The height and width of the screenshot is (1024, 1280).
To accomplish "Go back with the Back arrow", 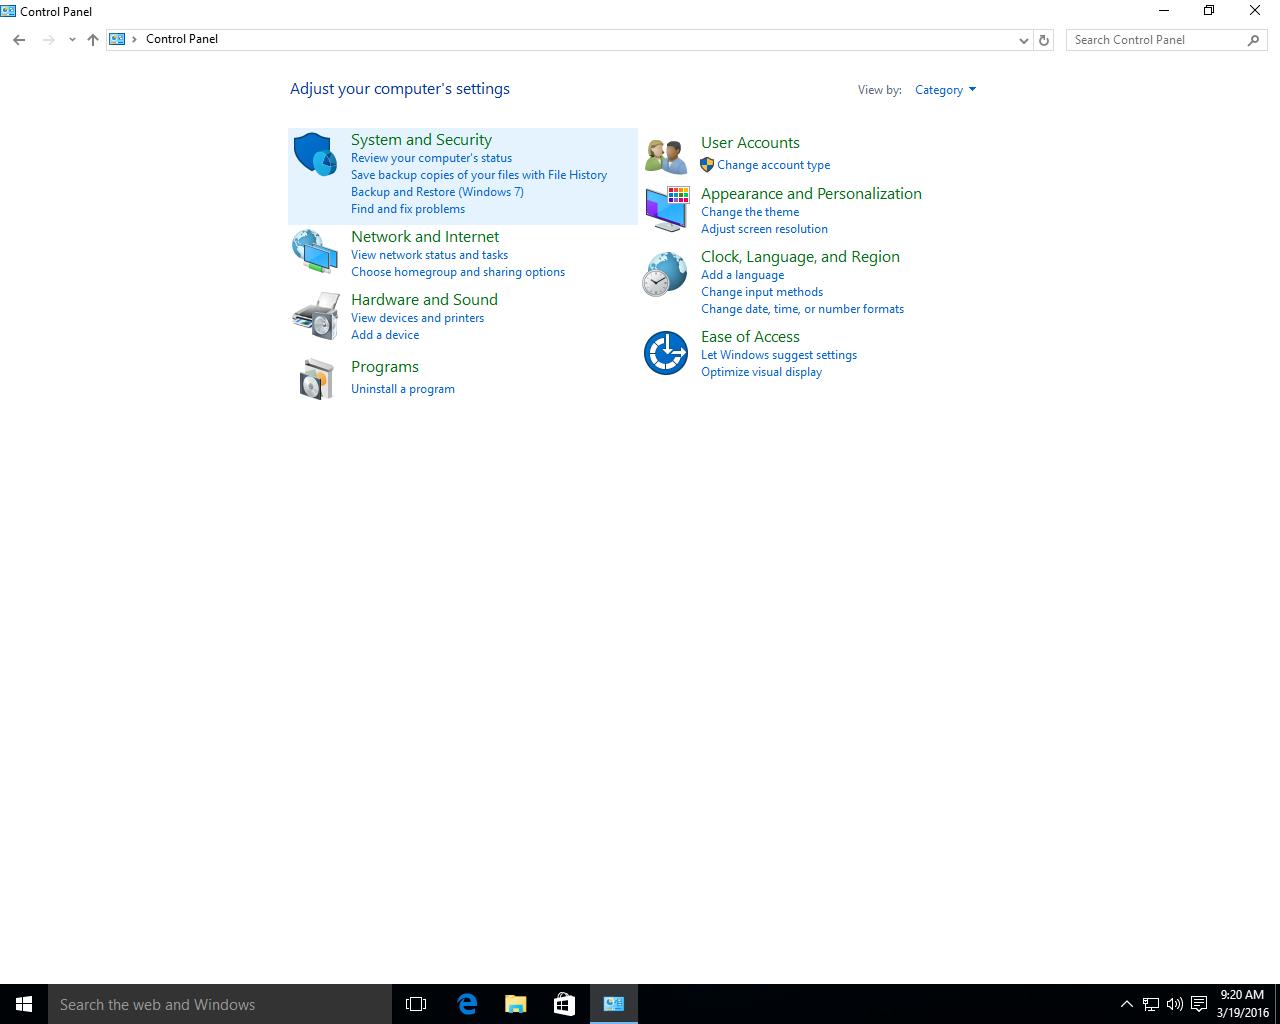I will pyautogui.click(x=19, y=40).
